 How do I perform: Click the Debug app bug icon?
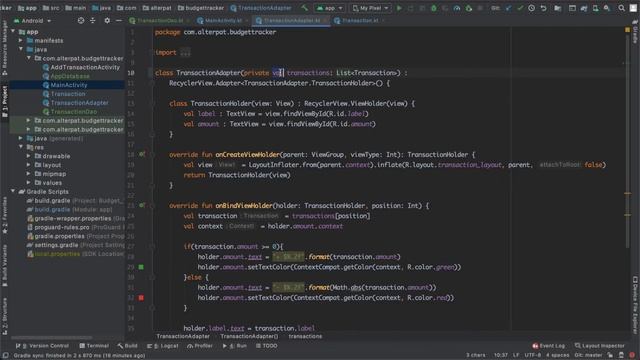tap(433, 8)
